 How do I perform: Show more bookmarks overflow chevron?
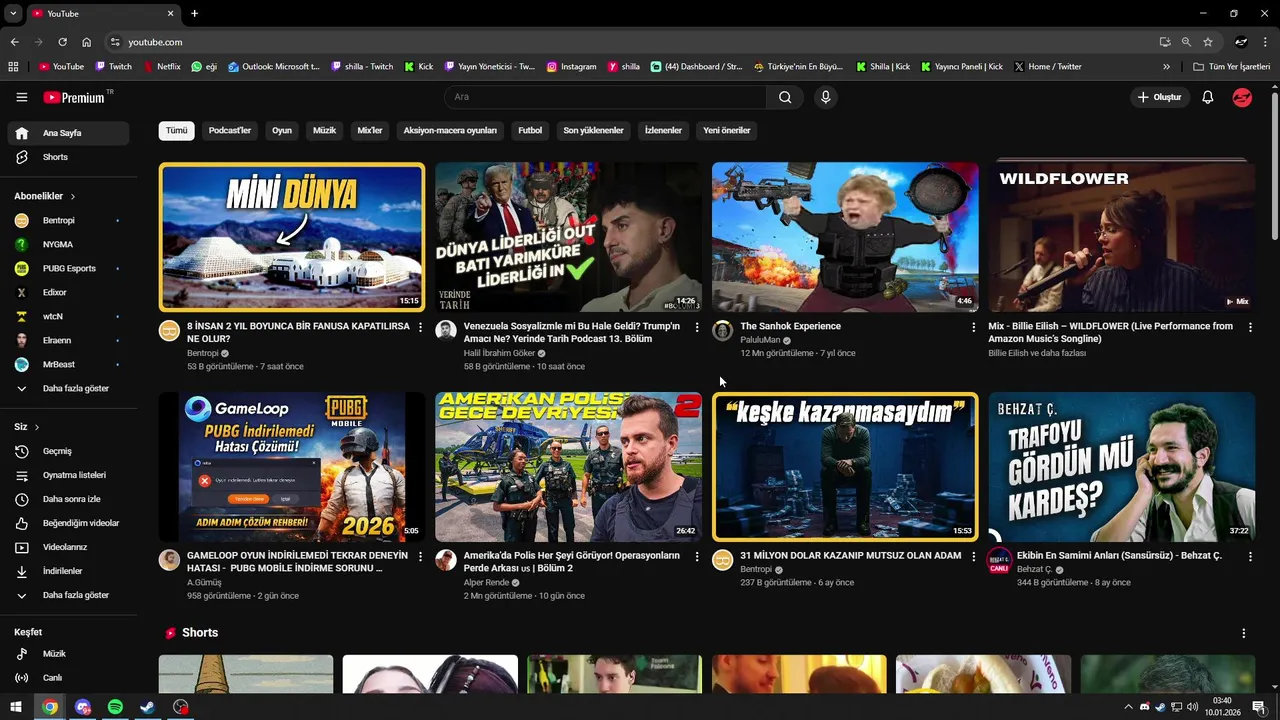[1166, 67]
